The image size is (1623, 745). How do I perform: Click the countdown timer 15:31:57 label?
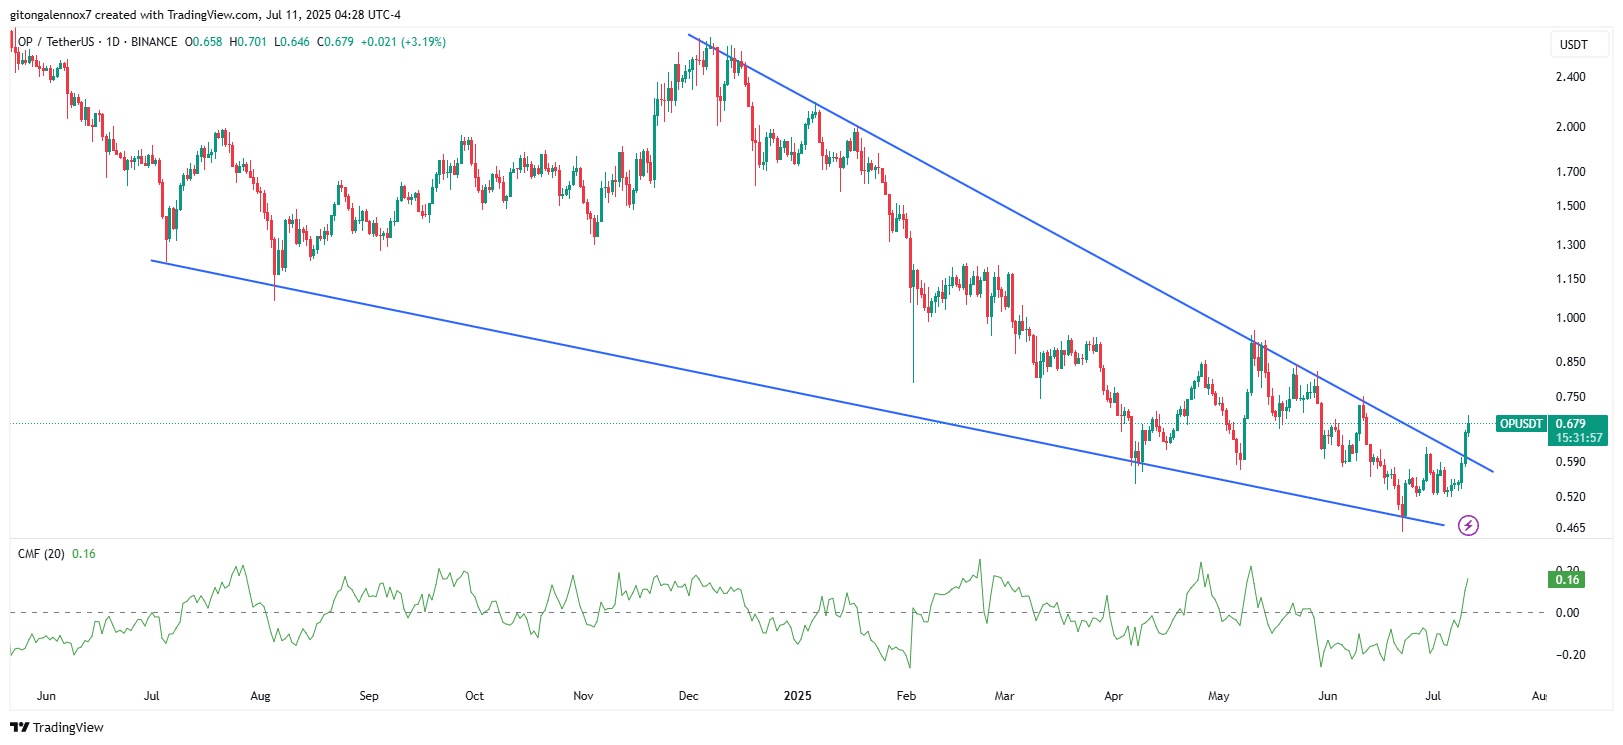(1579, 438)
